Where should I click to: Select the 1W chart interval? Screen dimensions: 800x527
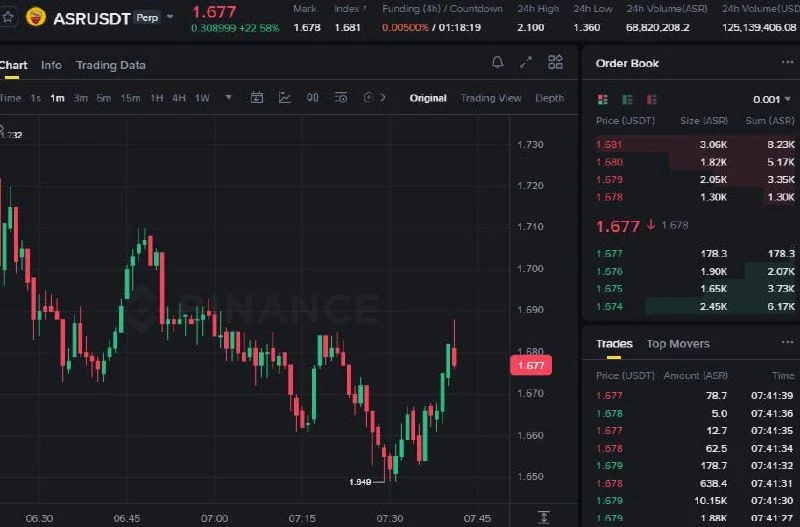pyautogui.click(x=202, y=98)
